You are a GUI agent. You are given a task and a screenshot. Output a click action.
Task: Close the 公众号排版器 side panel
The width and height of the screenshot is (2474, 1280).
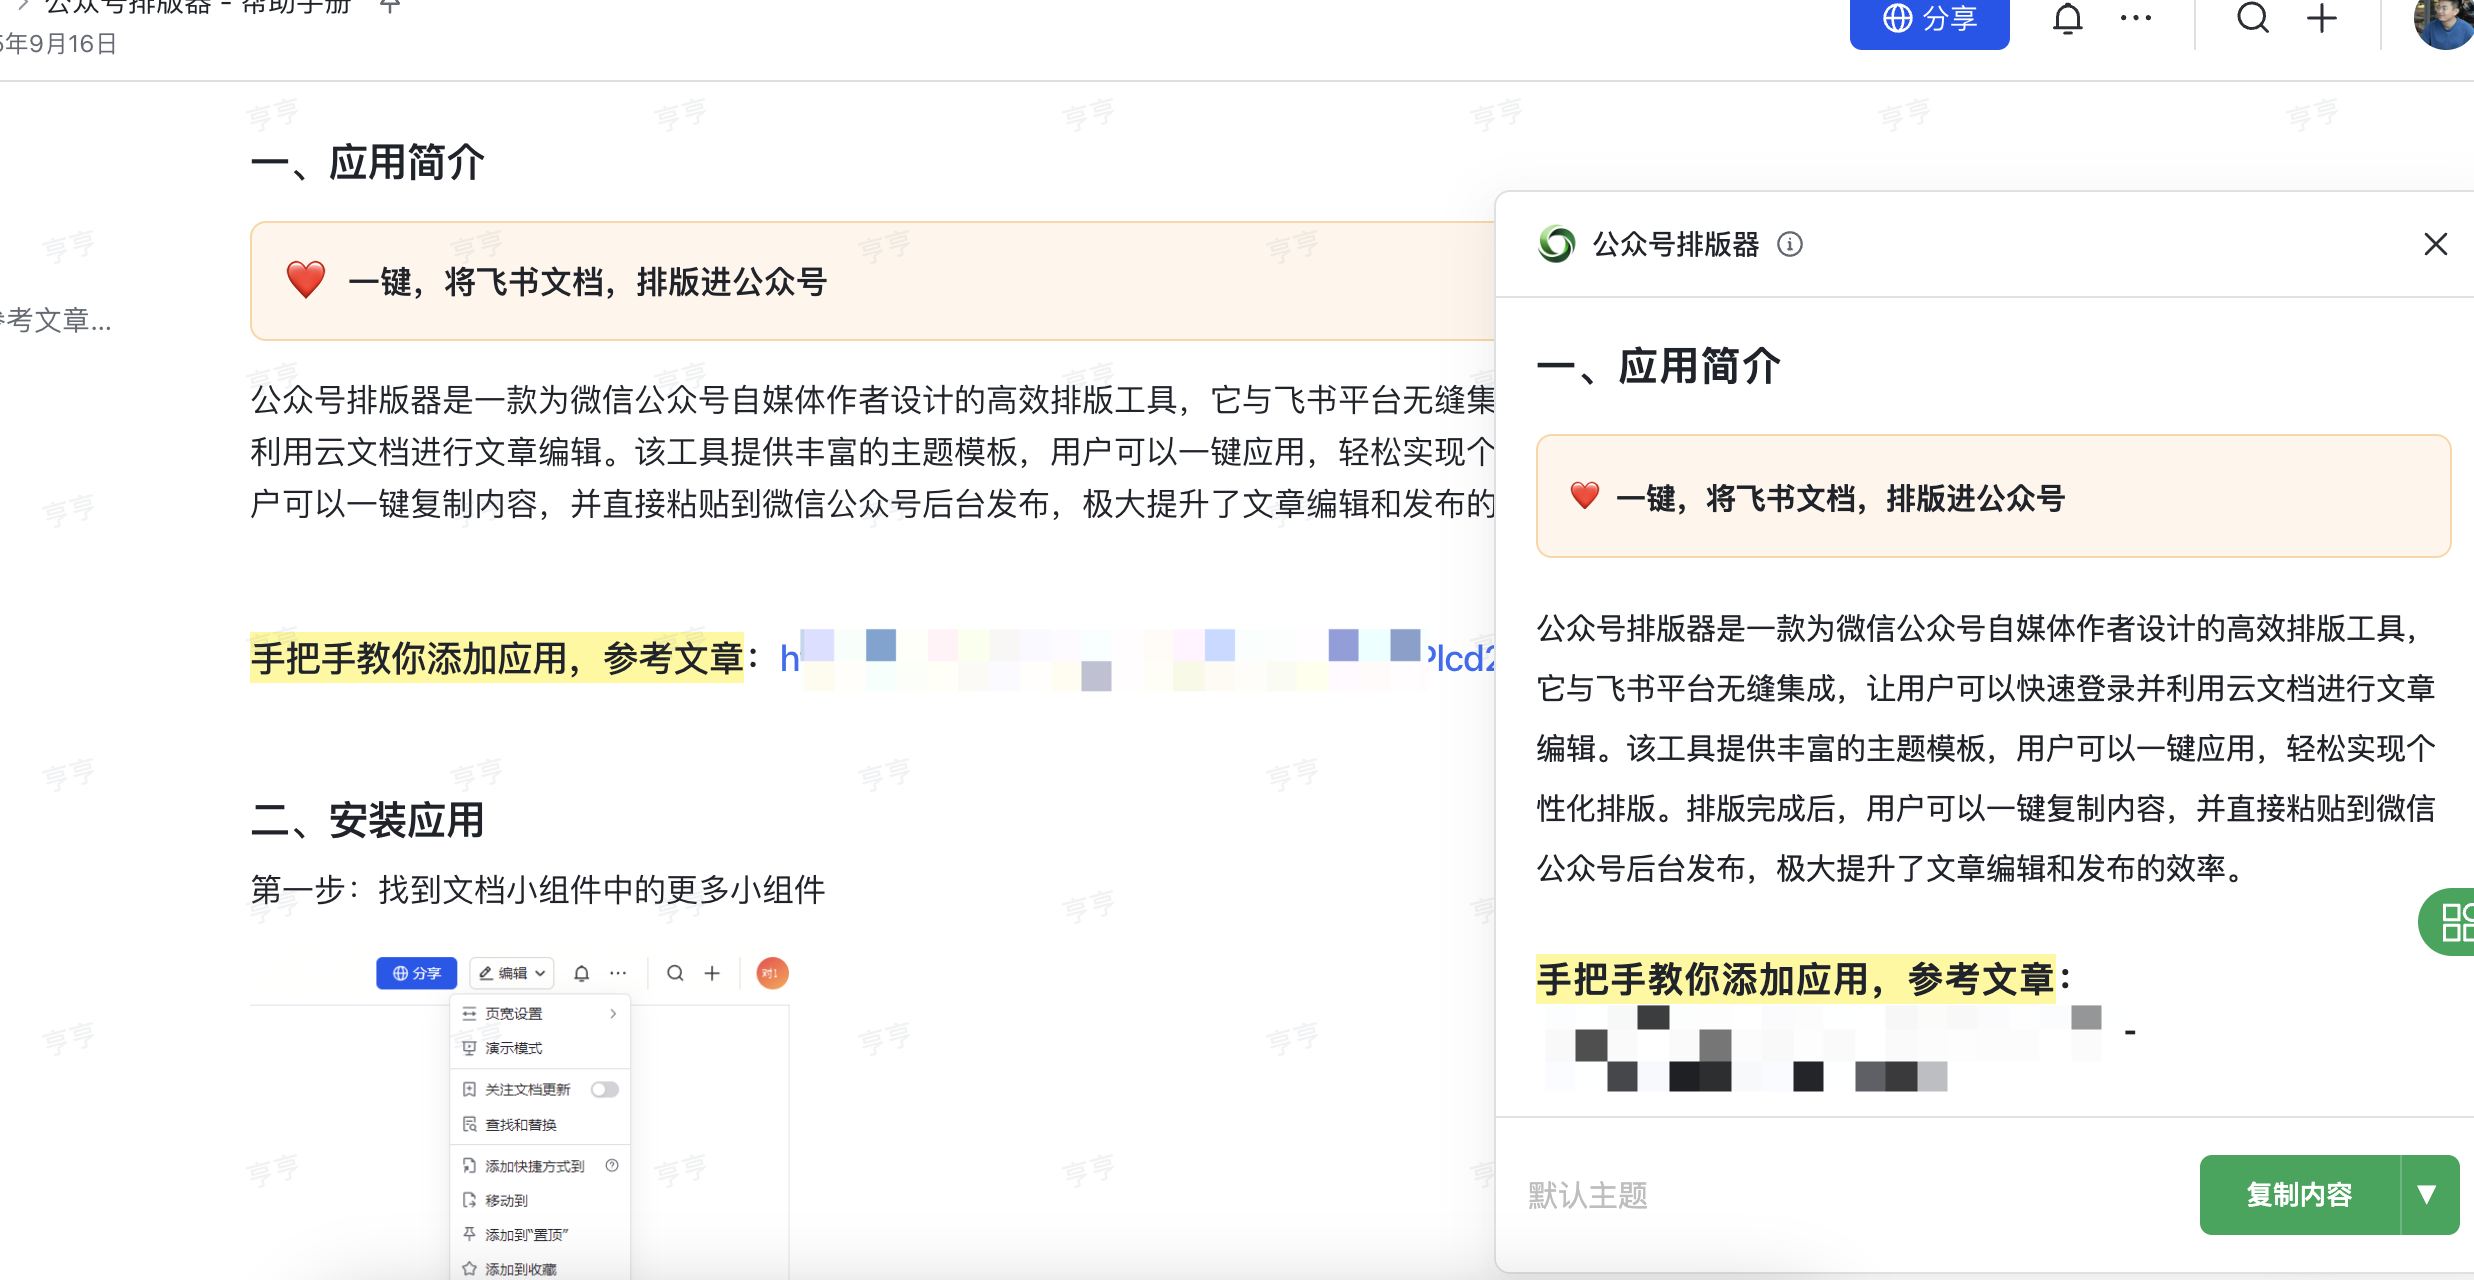(2435, 244)
